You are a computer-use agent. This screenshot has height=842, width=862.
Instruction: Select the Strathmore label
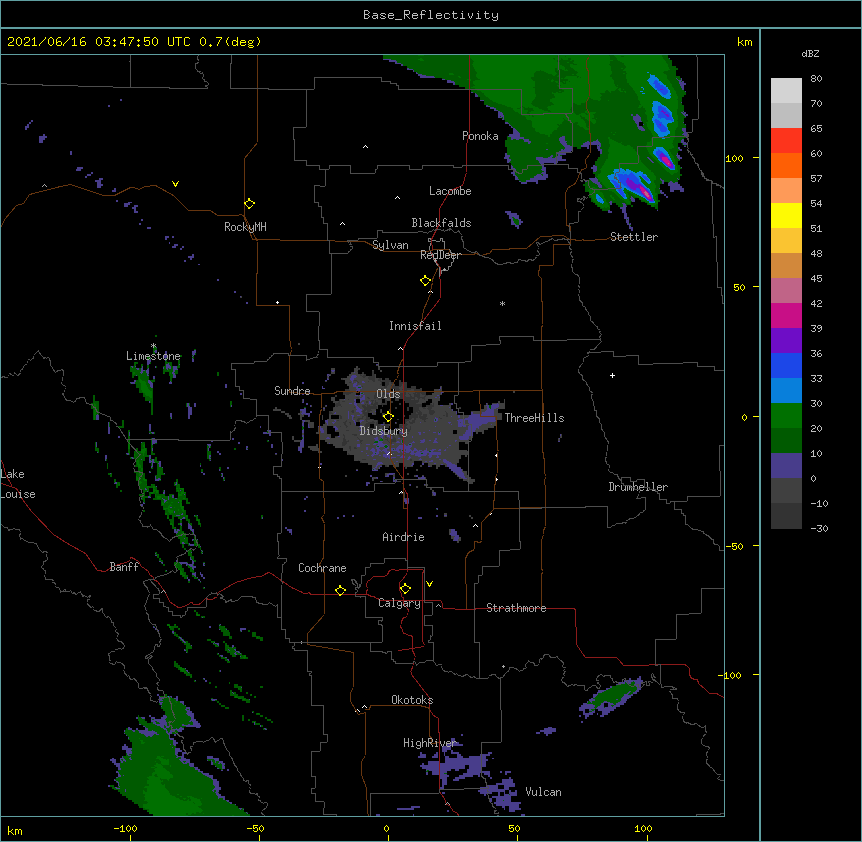coord(516,608)
